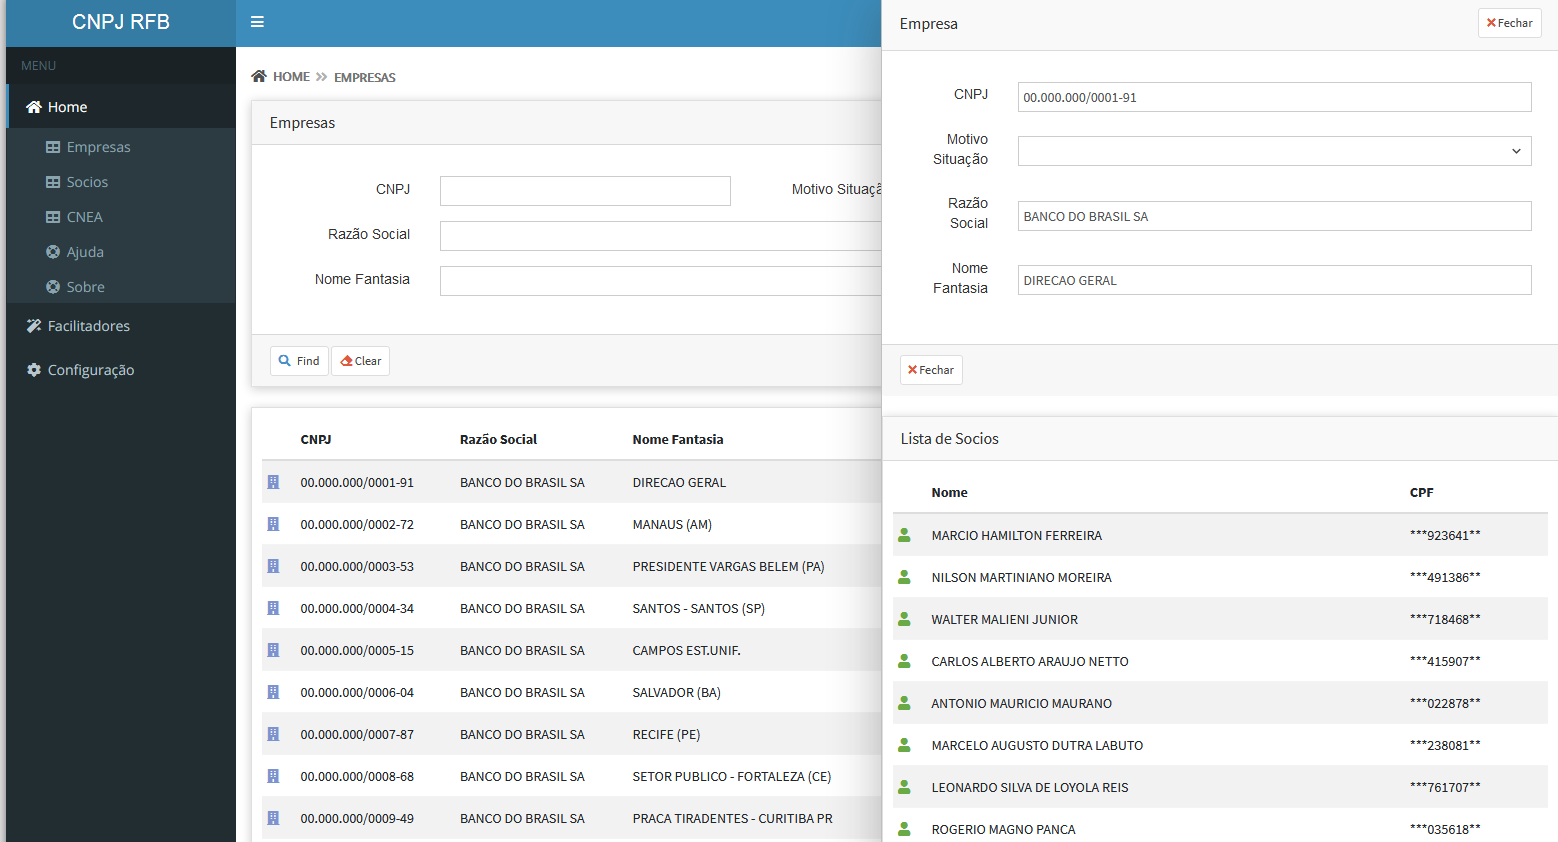Image resolution: width=1558 pixels, height=842 pixels.
Task: Close Empresa panel with top Fechar button
Action: coord(1509,23)
